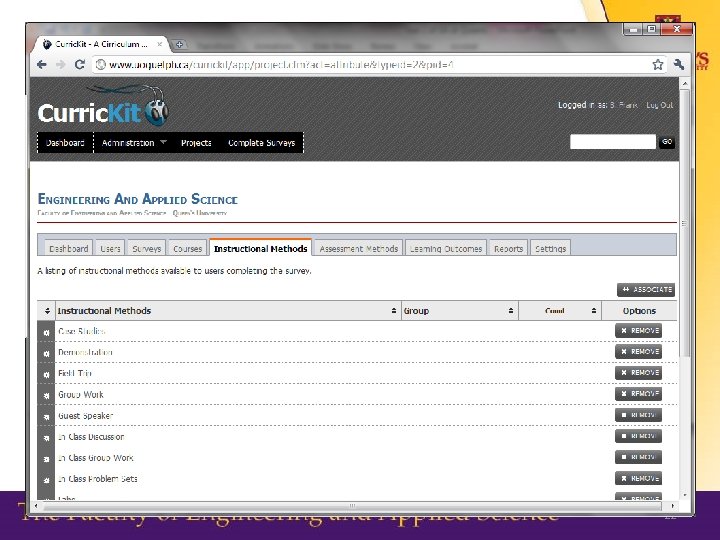Image resolution: width=720 pixels, height=540 pixels.
Task: Click the drag handle icon for Guest Speaker
Action: coord(46,416)
